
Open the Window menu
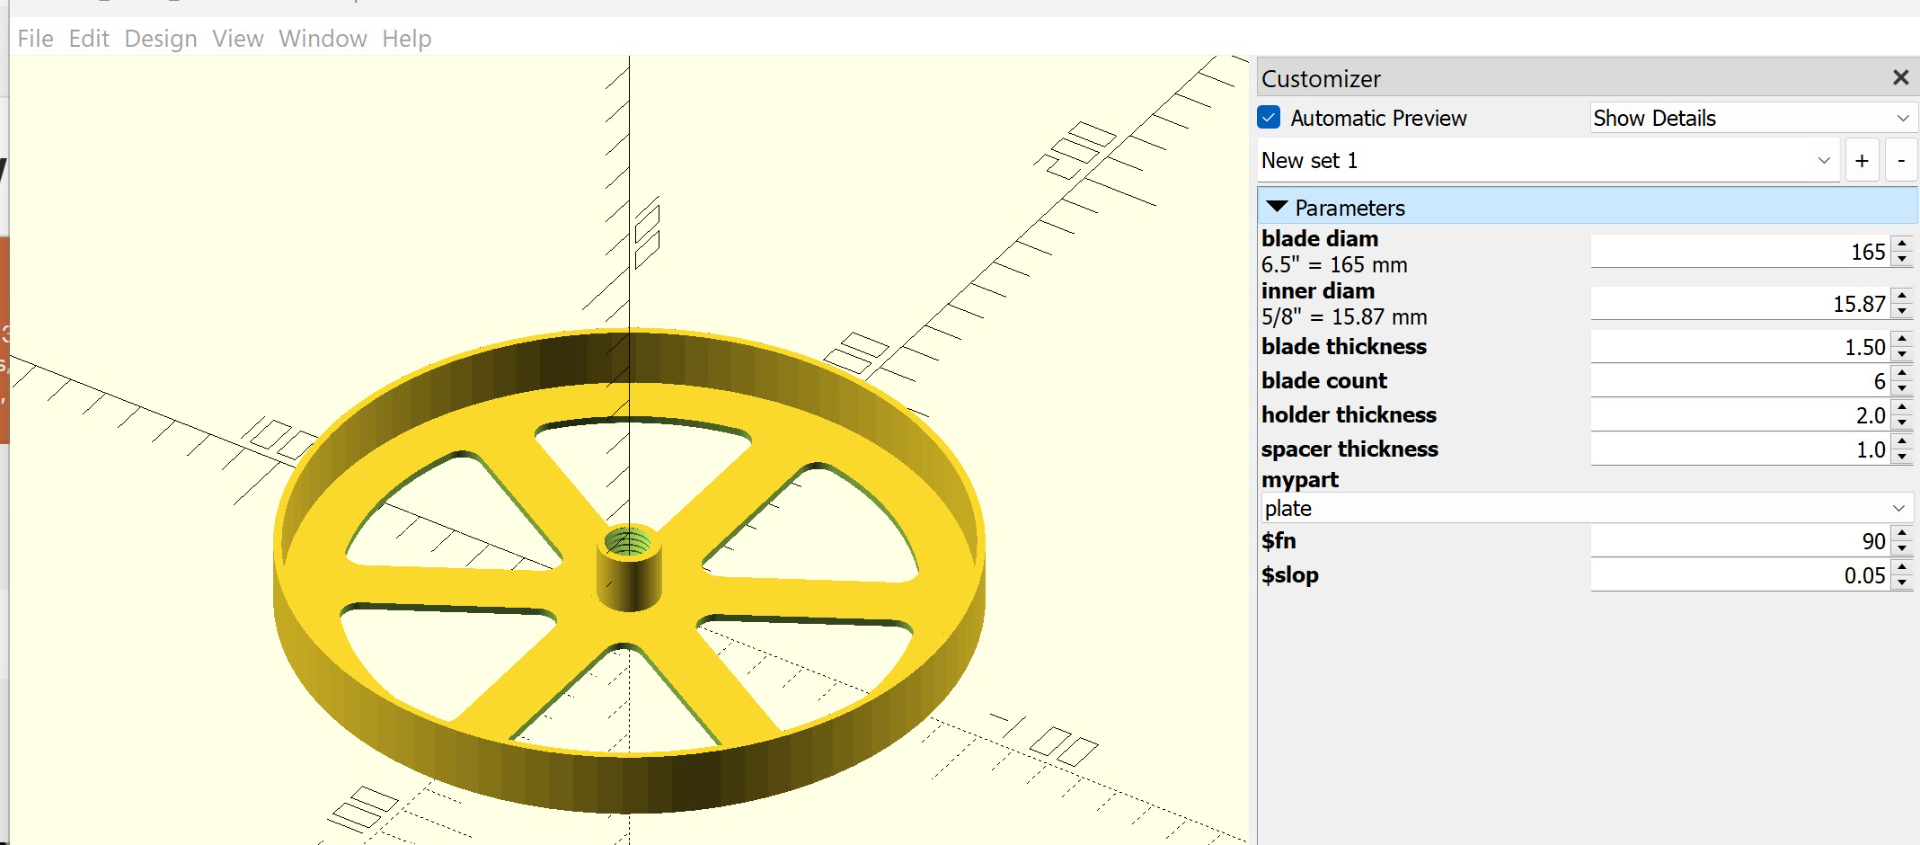tap(323, 39)
